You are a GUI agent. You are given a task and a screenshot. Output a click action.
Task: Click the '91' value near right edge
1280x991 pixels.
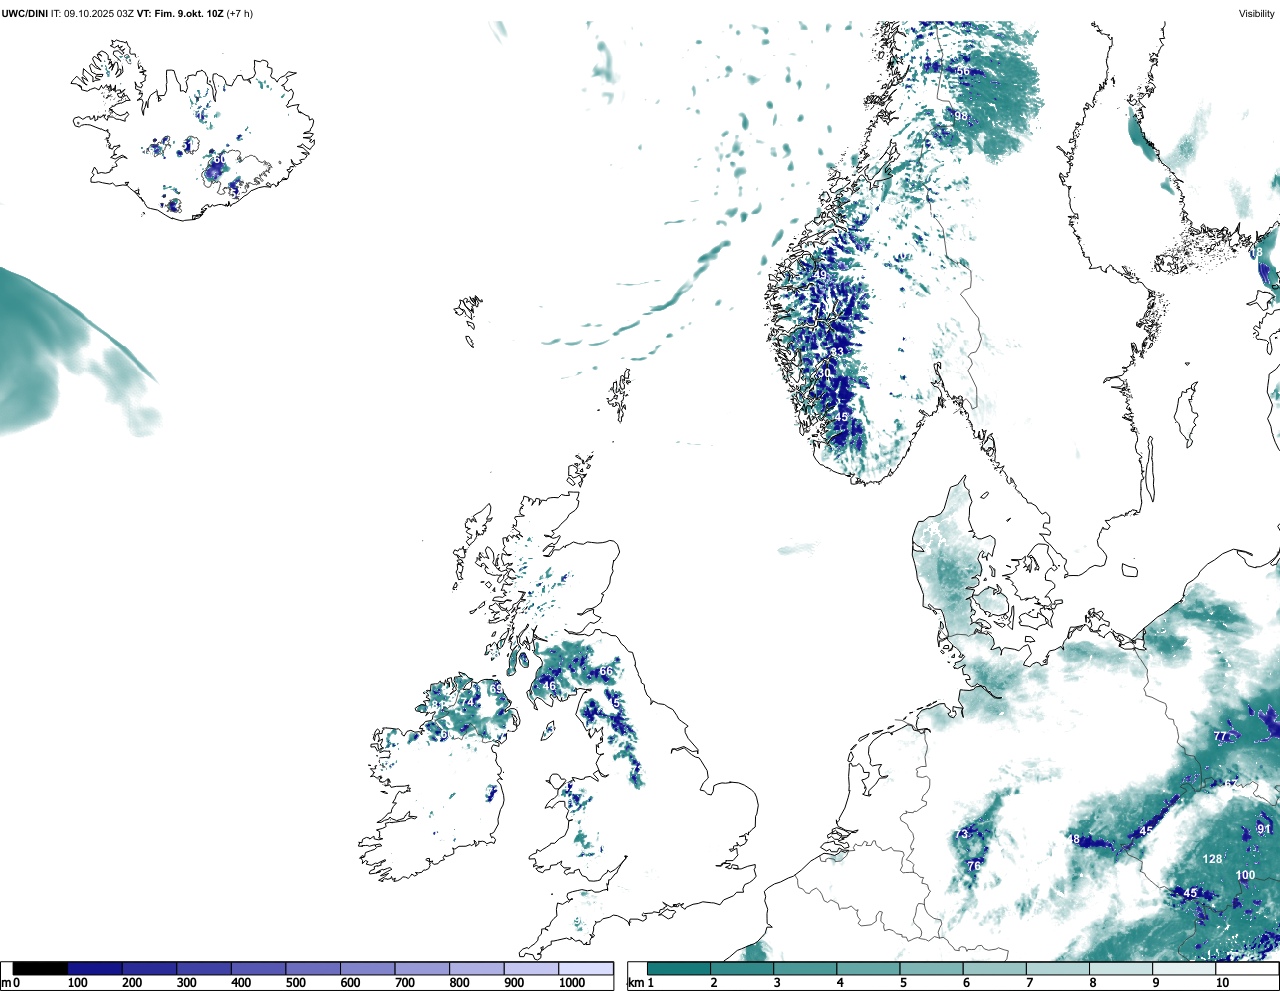(1264, 829)
